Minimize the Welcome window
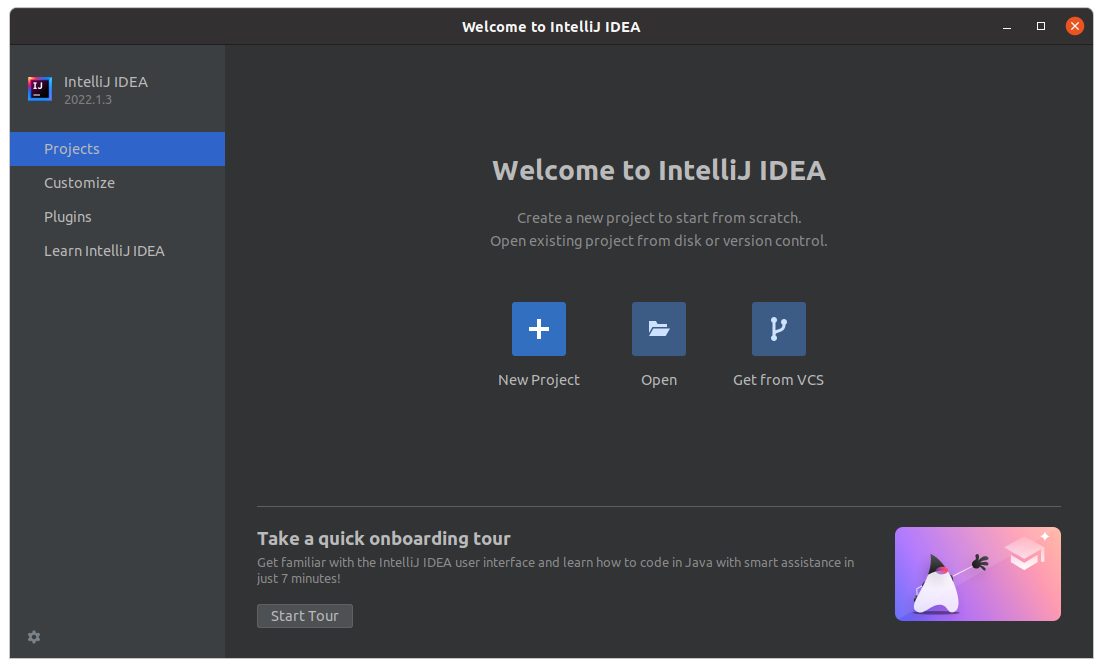1103x668 pixels. click(x=1007, y=26)
